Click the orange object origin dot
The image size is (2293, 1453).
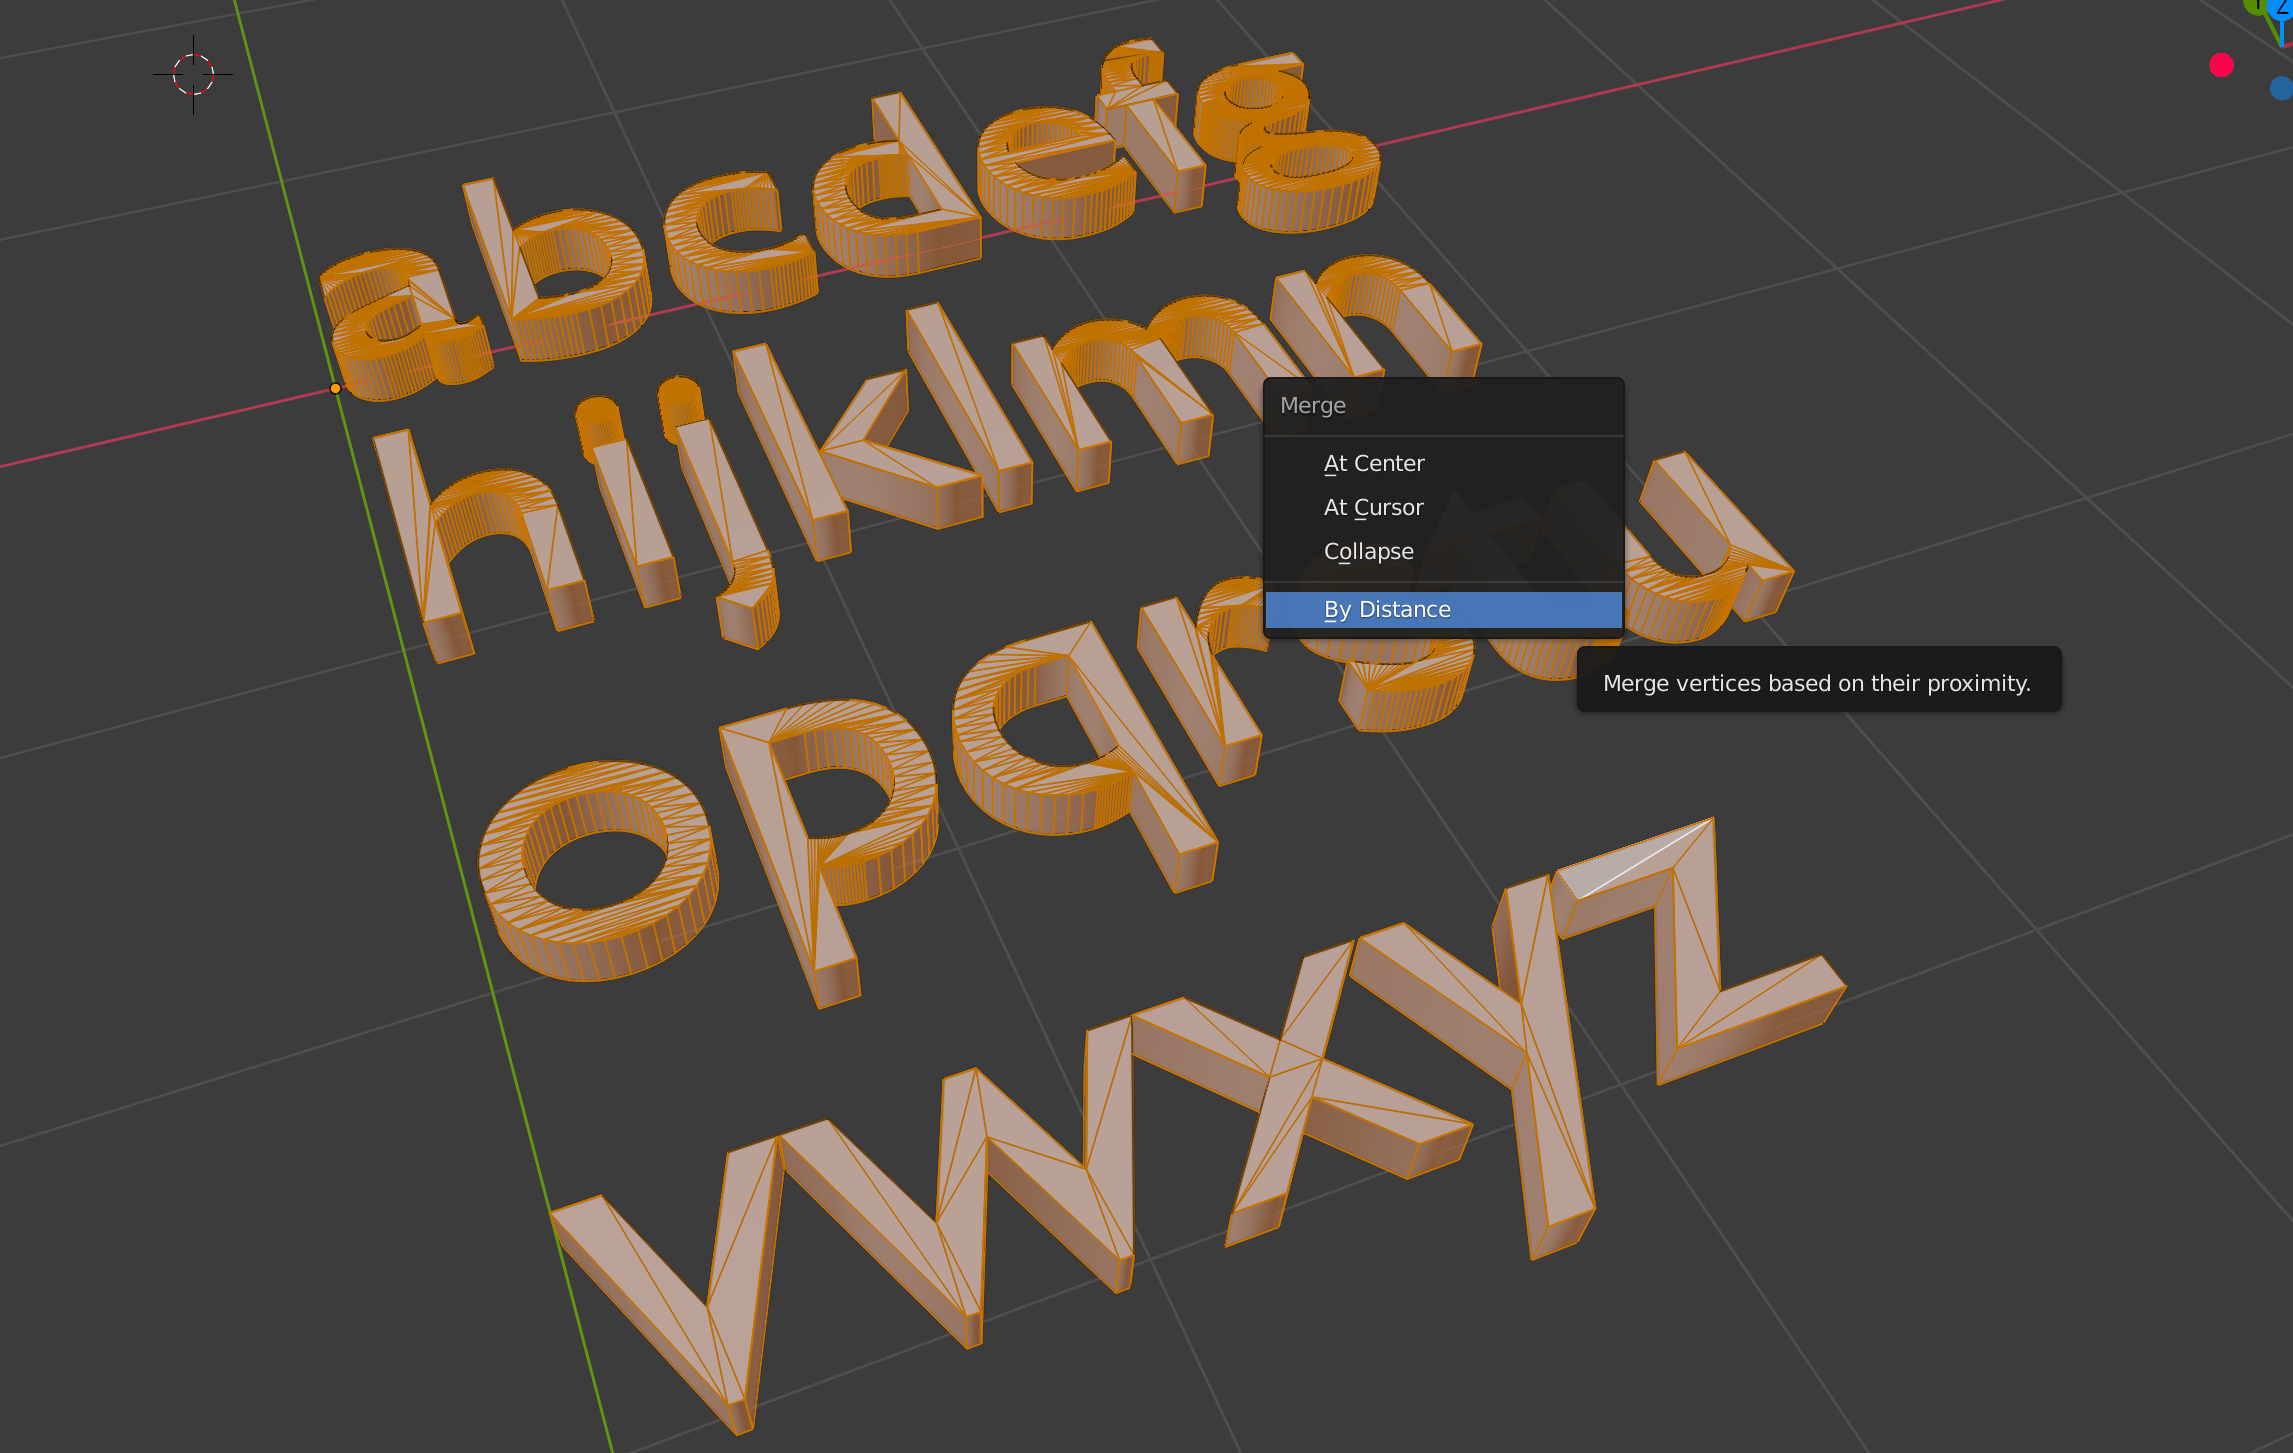(336, 389)
